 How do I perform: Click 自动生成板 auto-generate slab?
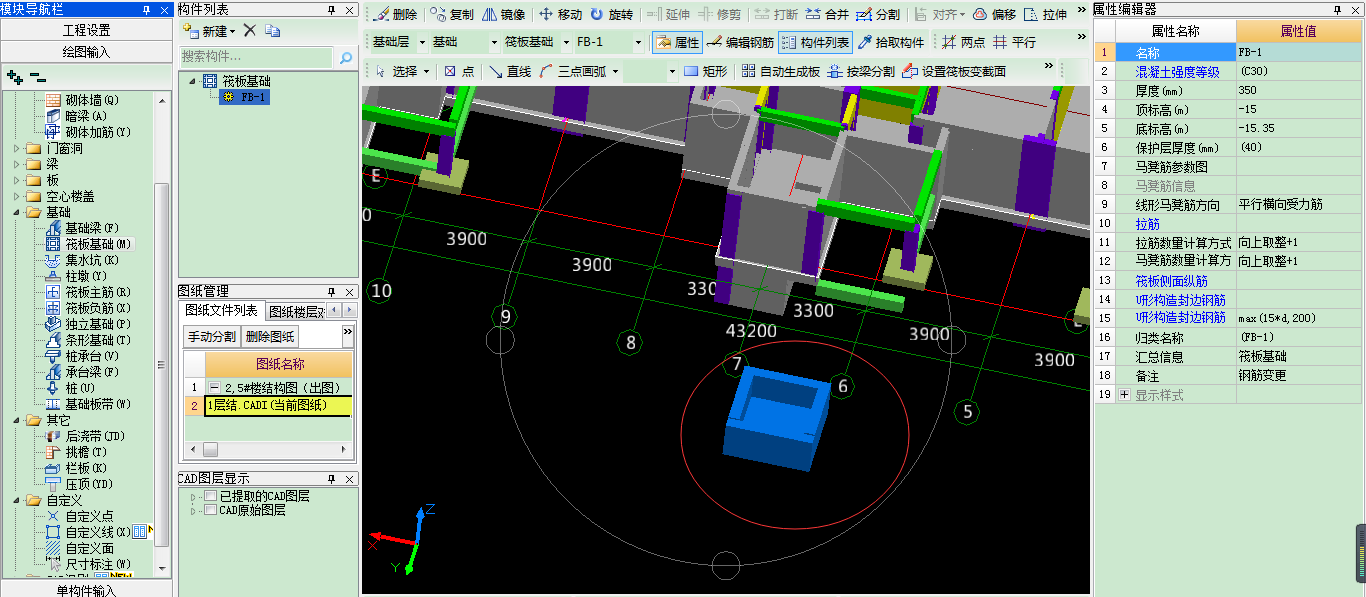pyautogui.click(x=780, y=71)
